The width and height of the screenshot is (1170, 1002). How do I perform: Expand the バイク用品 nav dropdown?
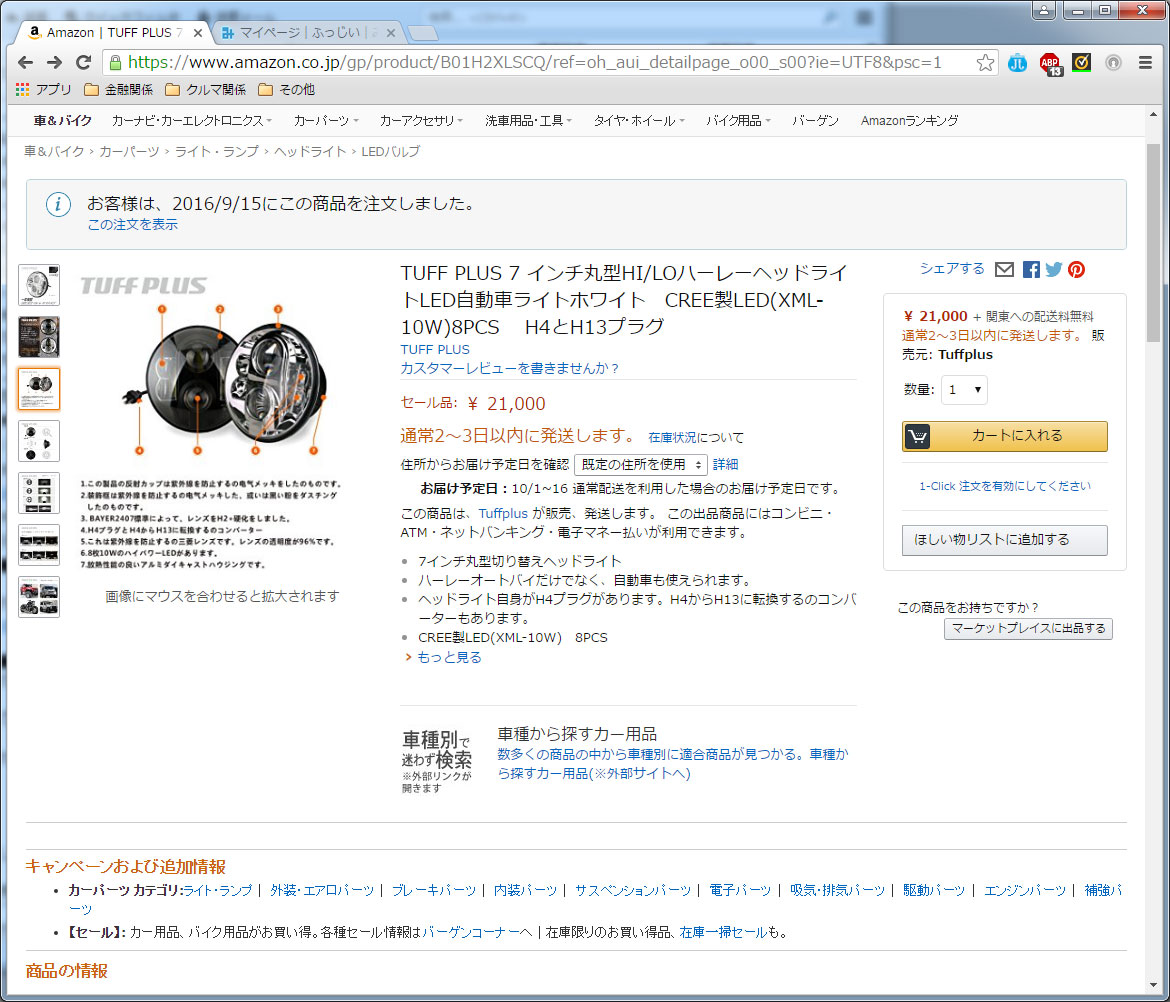738,121
